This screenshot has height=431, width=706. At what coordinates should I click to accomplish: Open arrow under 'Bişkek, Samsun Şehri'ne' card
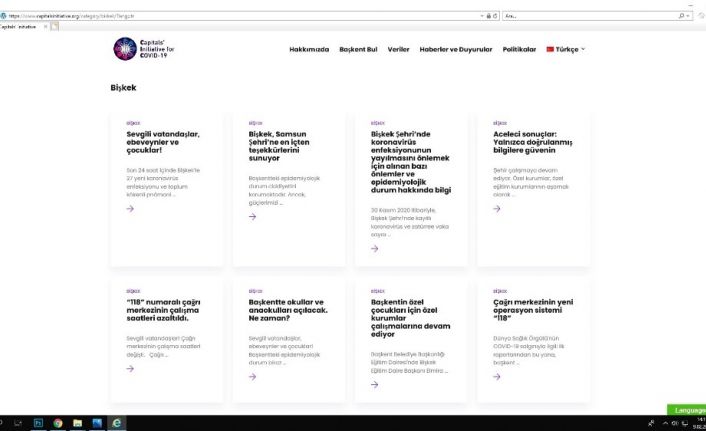pyautogui.click(x=253, y=217)
